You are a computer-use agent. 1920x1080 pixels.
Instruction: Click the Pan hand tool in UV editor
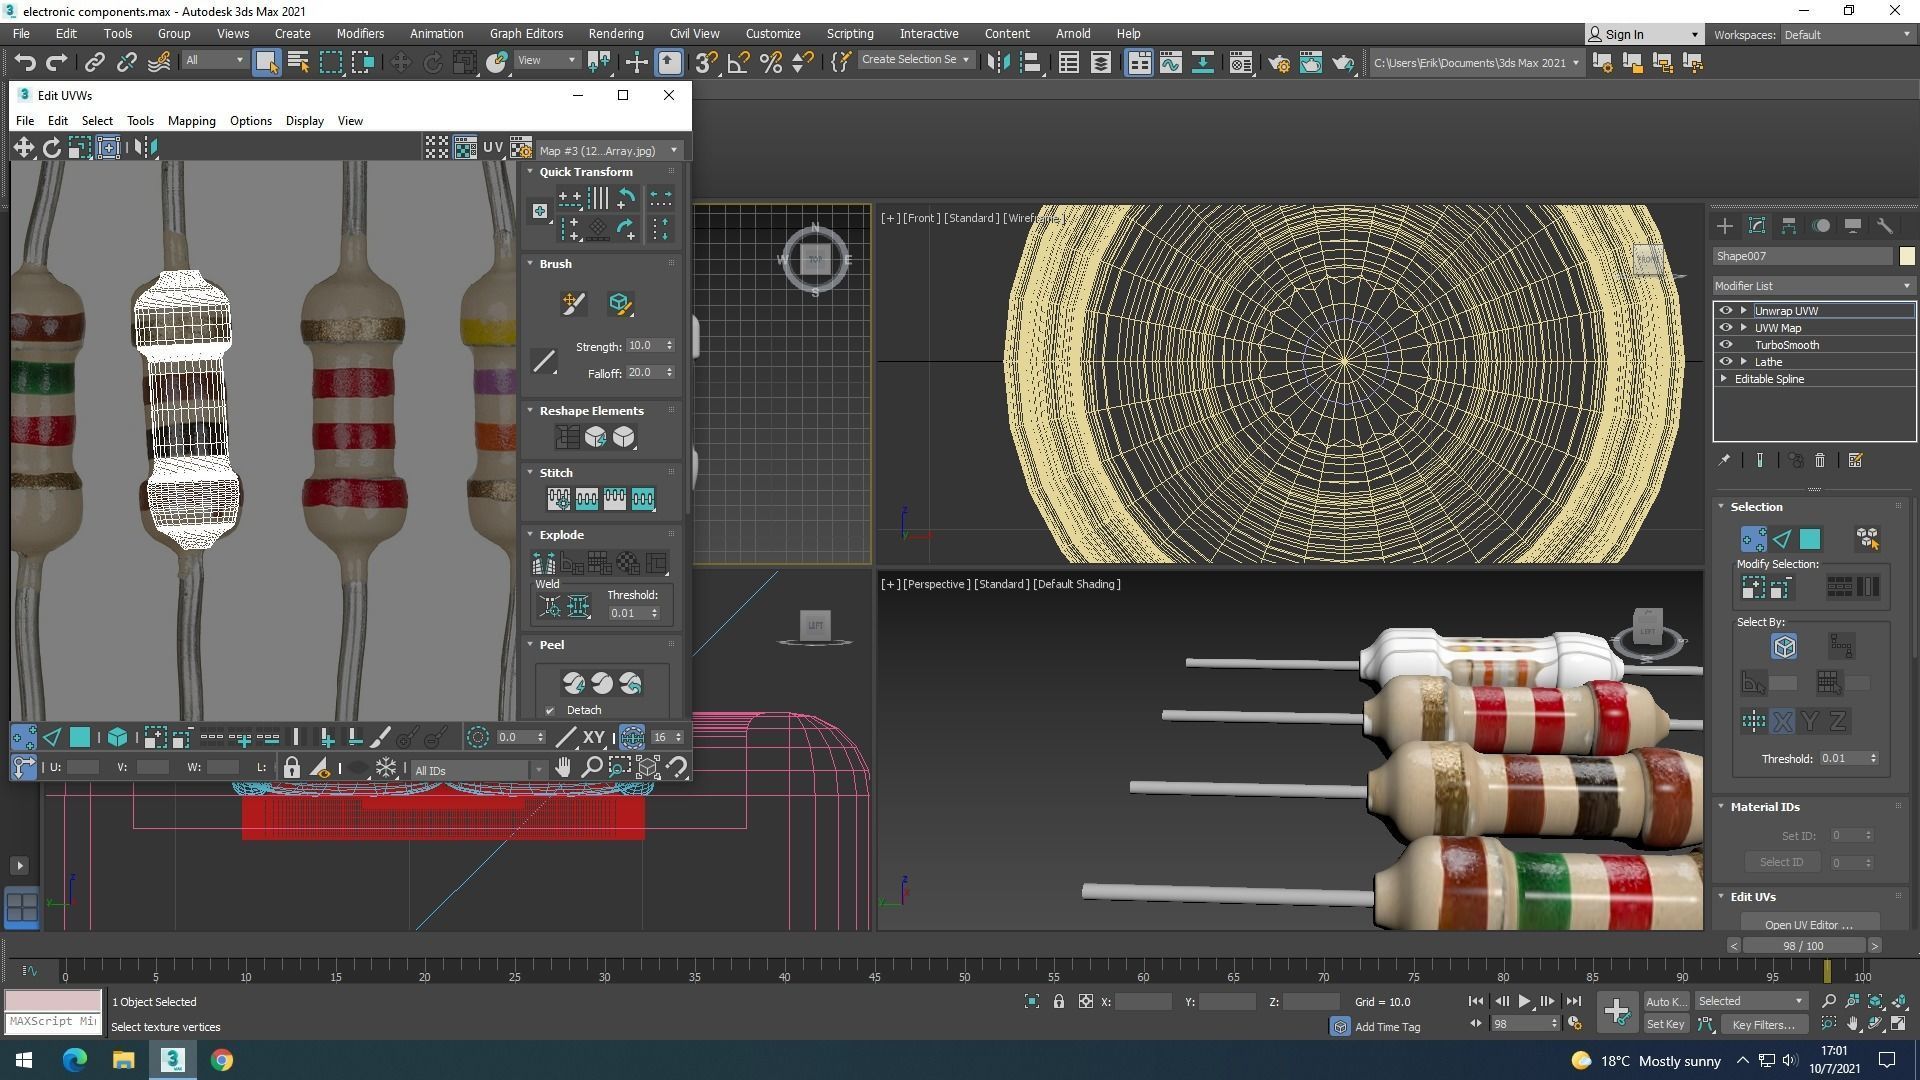point(563,768)
